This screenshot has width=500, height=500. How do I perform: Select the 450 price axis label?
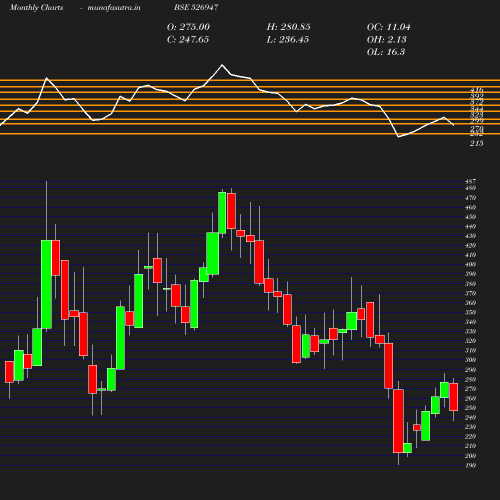coord(471,217)
